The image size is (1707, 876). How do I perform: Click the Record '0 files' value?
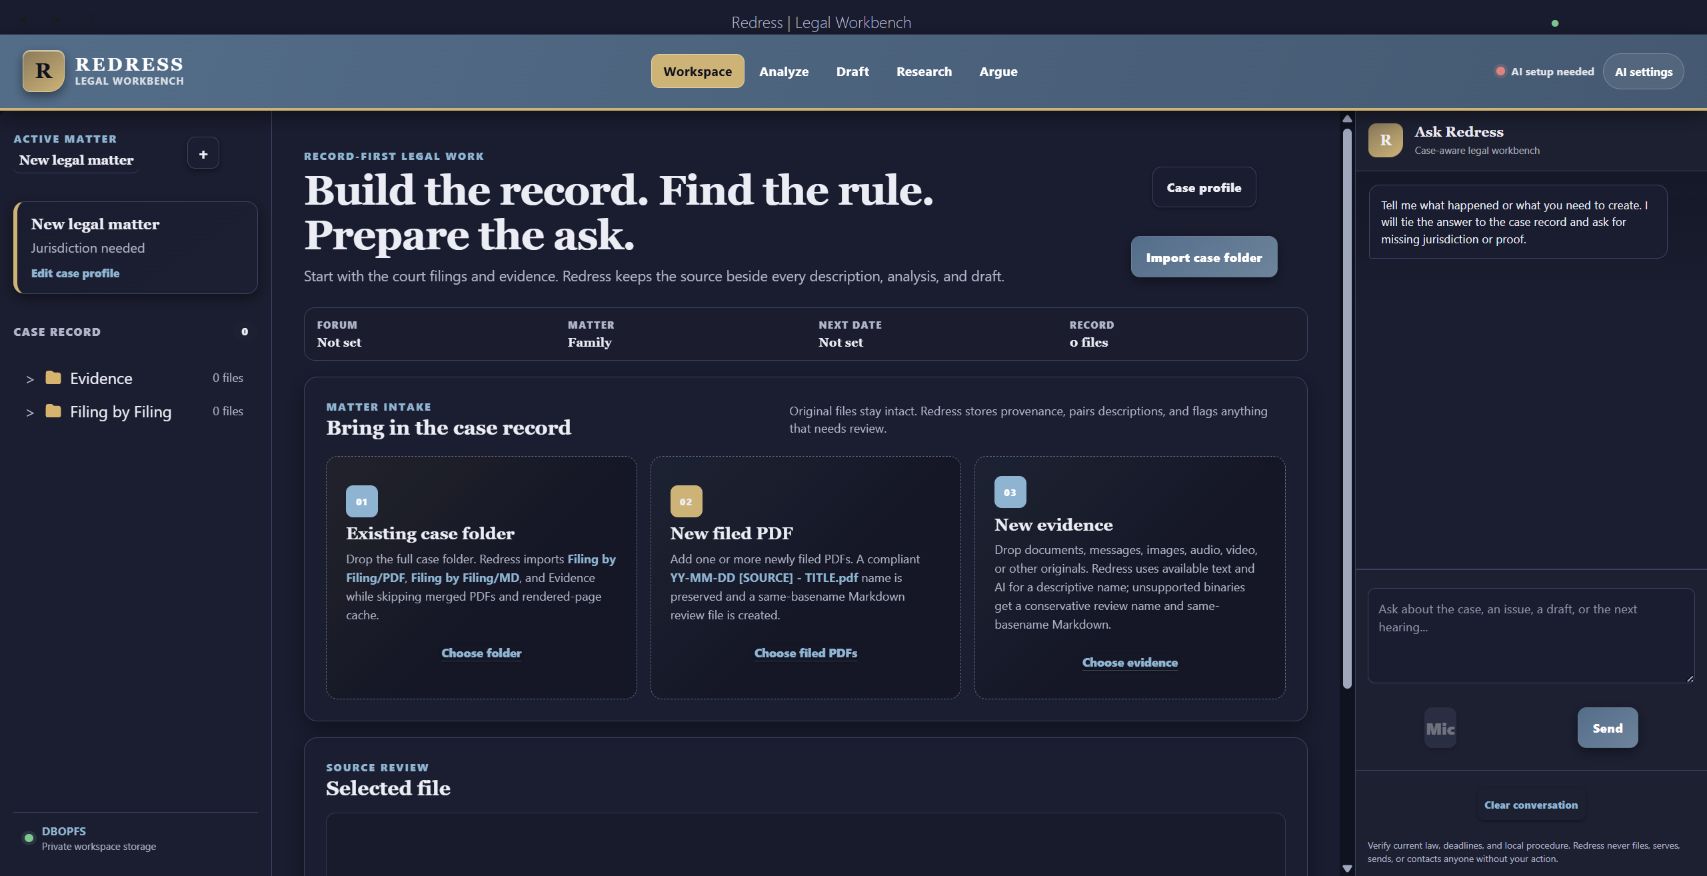click(x=1089, y=342)
